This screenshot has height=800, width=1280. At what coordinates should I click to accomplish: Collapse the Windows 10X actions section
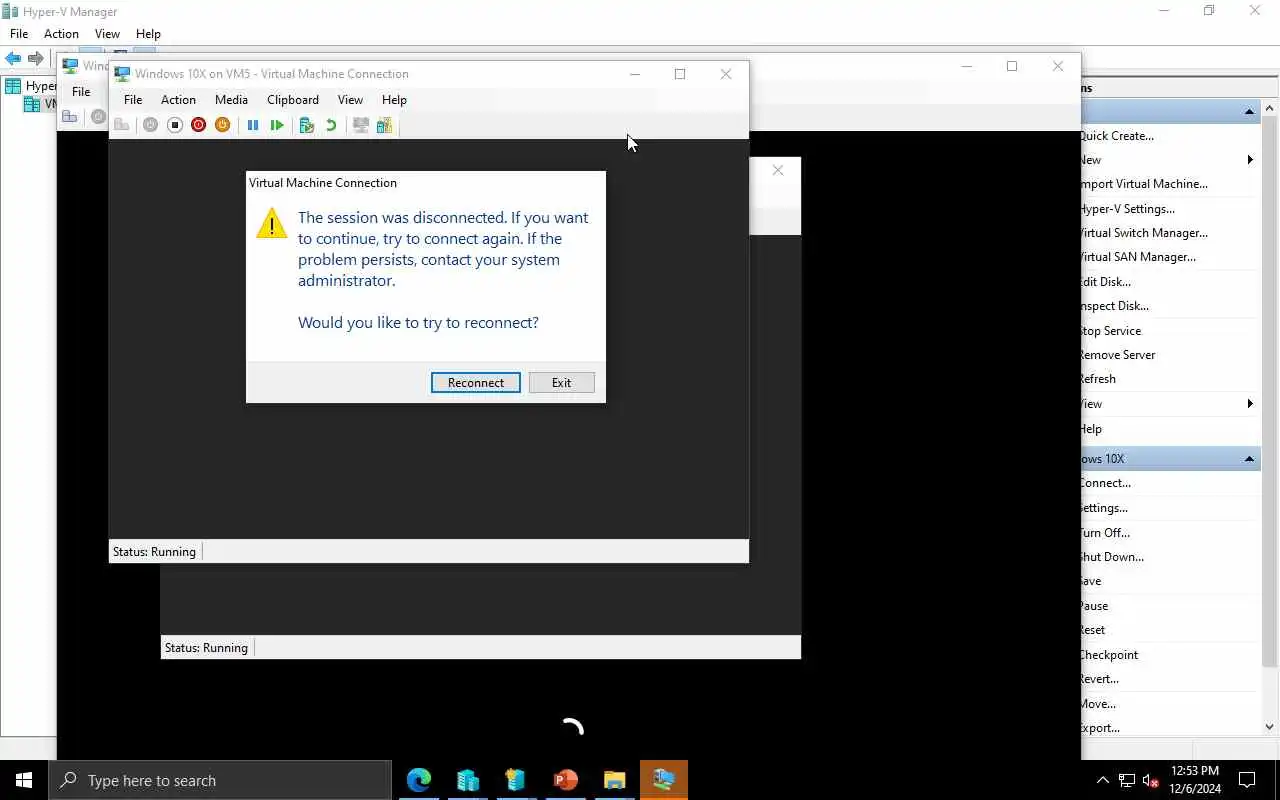(x=1250, y=459)
